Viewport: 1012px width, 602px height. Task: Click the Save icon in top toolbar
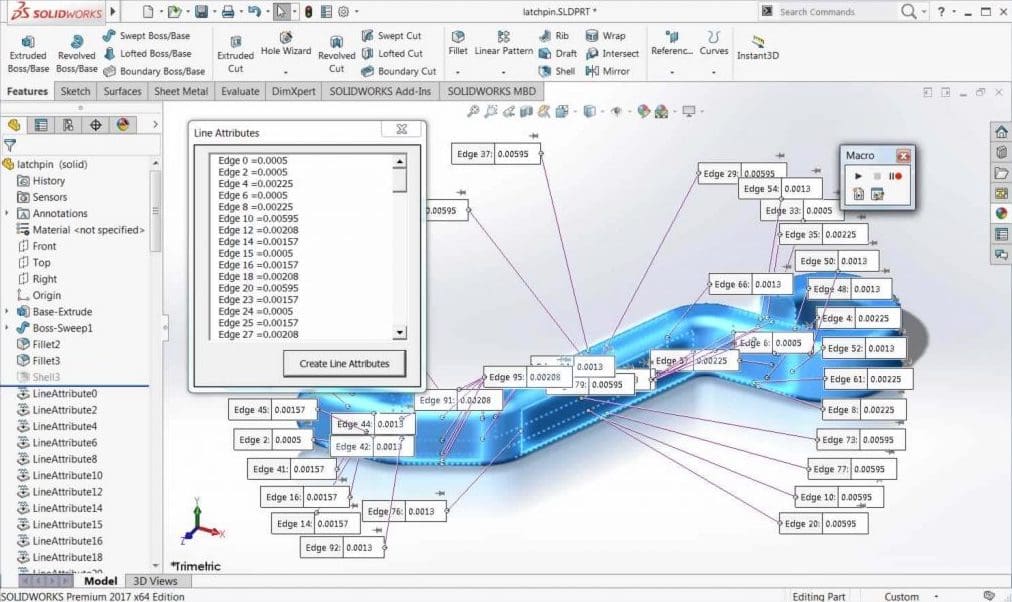click(201, 12)
